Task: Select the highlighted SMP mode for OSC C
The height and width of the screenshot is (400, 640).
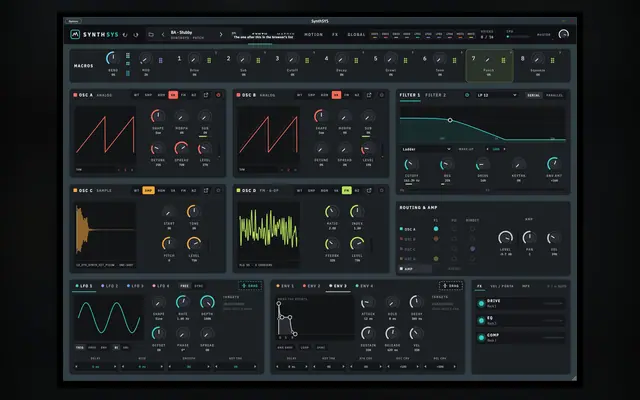Action: [148, 190]
